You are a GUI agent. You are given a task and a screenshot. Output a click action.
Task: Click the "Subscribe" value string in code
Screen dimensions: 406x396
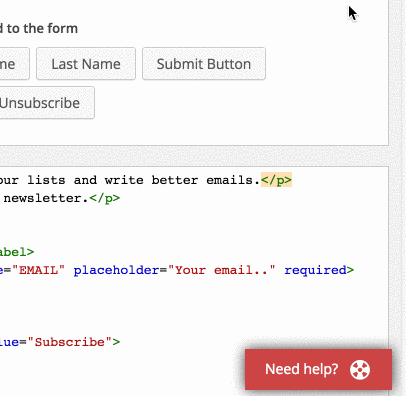tap(70, 342)
